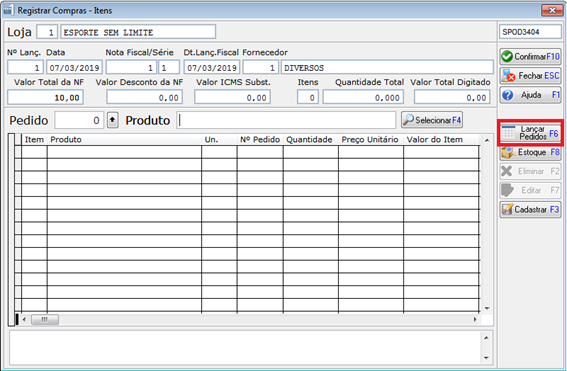Click the Produto column header in grid
This screenshot has width=567, height=371.
[x=124, y=140]
